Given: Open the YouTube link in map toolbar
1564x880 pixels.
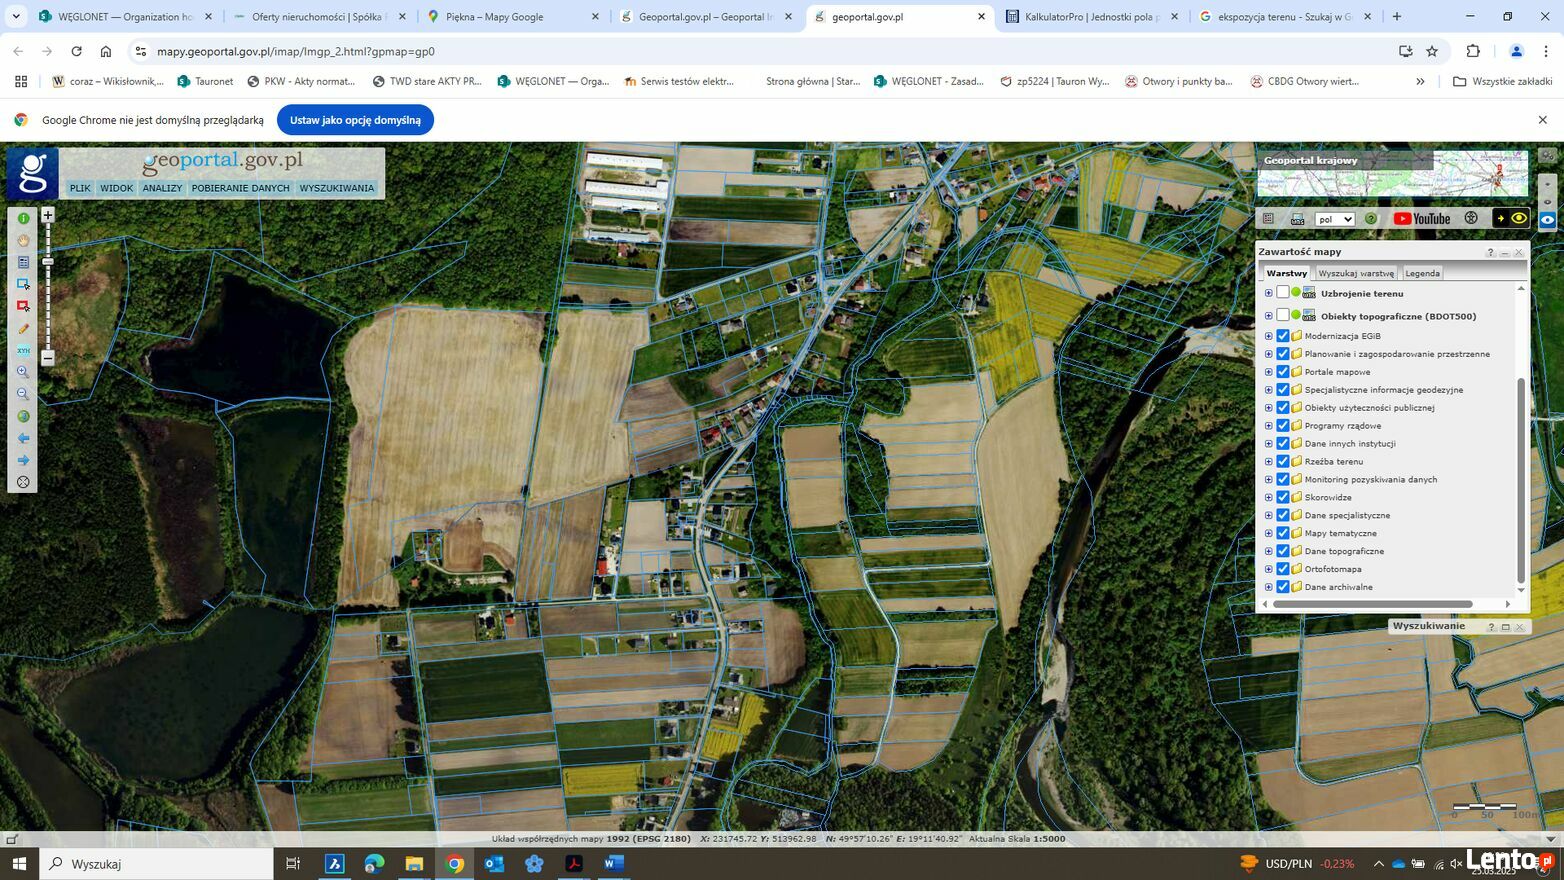Looking at the screenshot, I should 1421,219.
